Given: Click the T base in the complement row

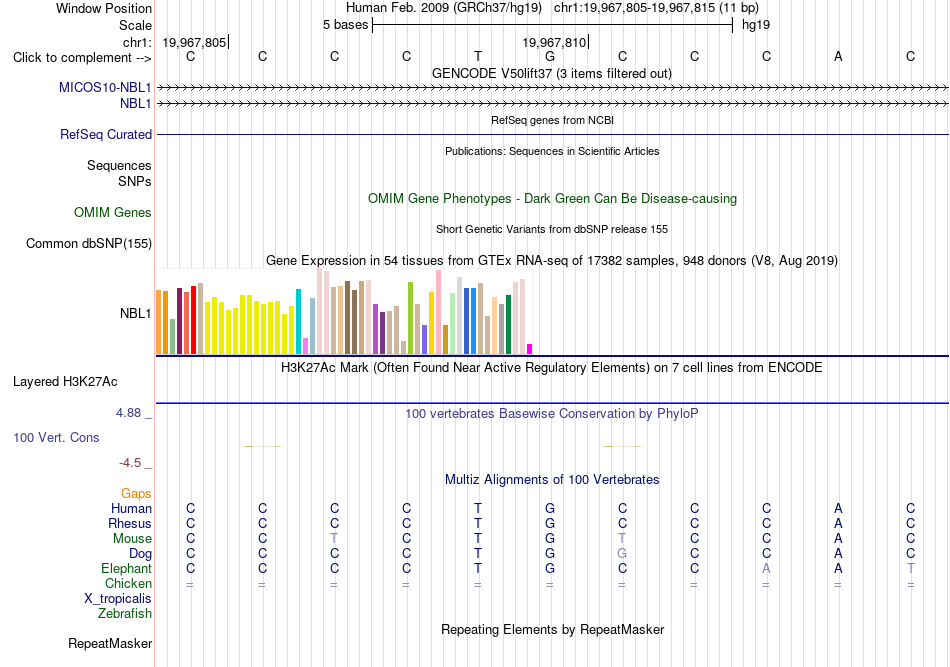Looking at the screenshot, I should (x=478, y=56).
